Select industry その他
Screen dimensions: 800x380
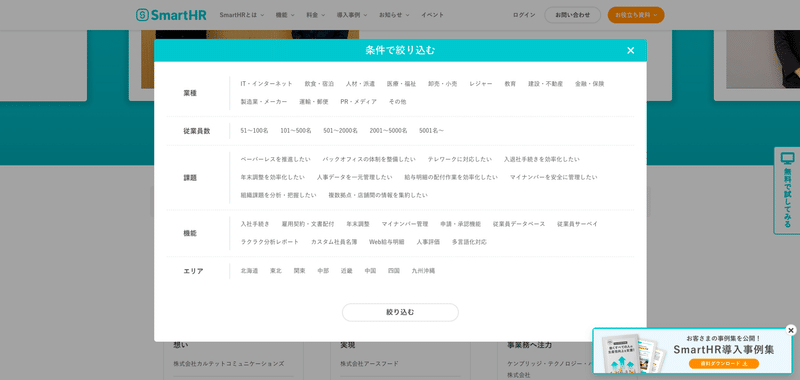397,102
